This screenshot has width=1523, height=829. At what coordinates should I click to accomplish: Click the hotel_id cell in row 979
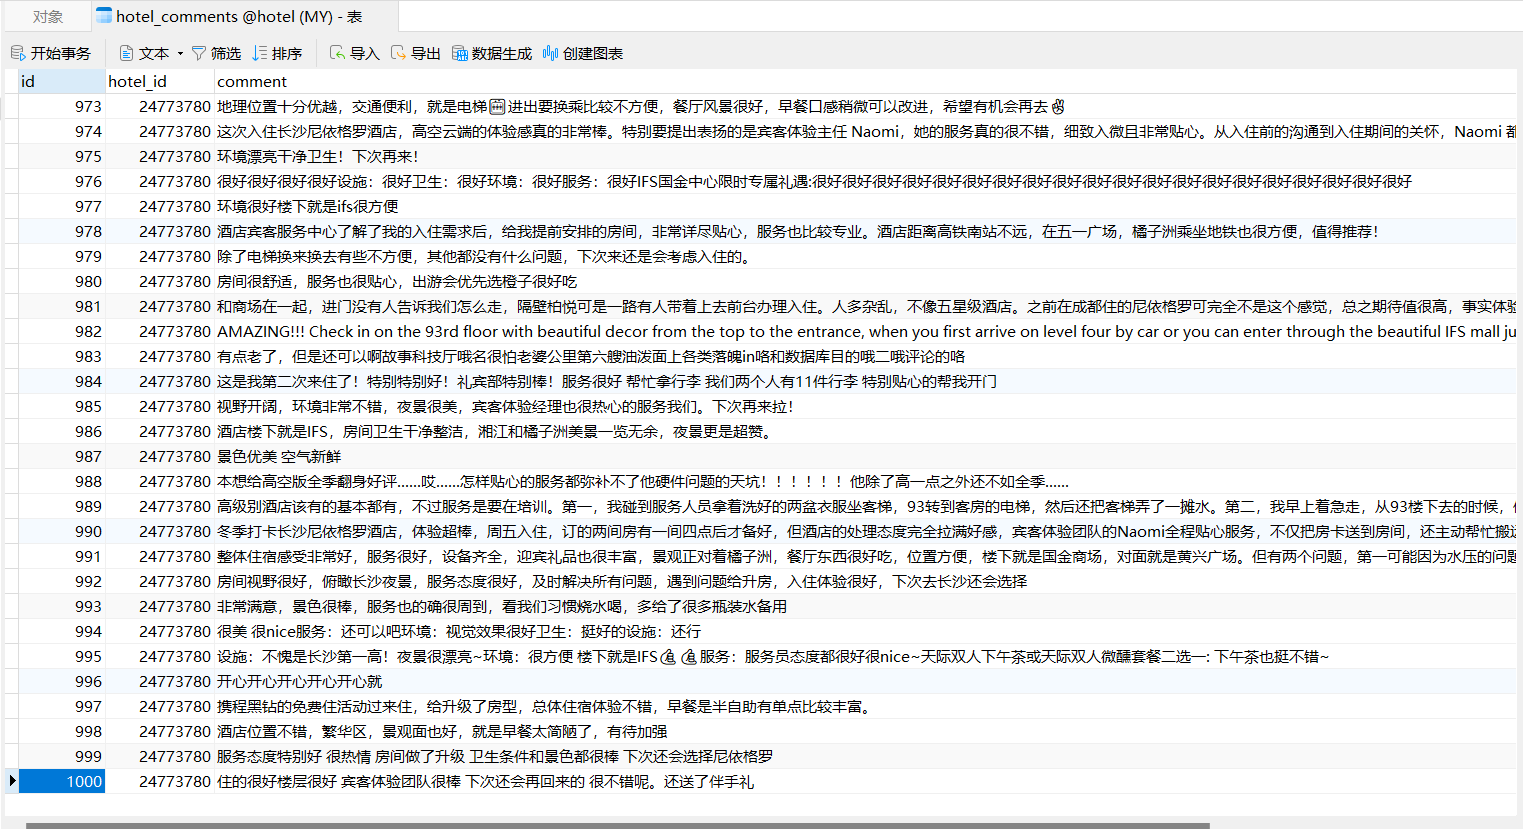click(160, 256)
